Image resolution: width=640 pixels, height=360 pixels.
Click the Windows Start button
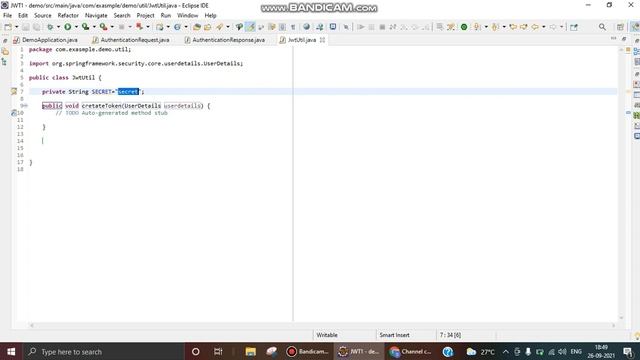tap(11, 351)
